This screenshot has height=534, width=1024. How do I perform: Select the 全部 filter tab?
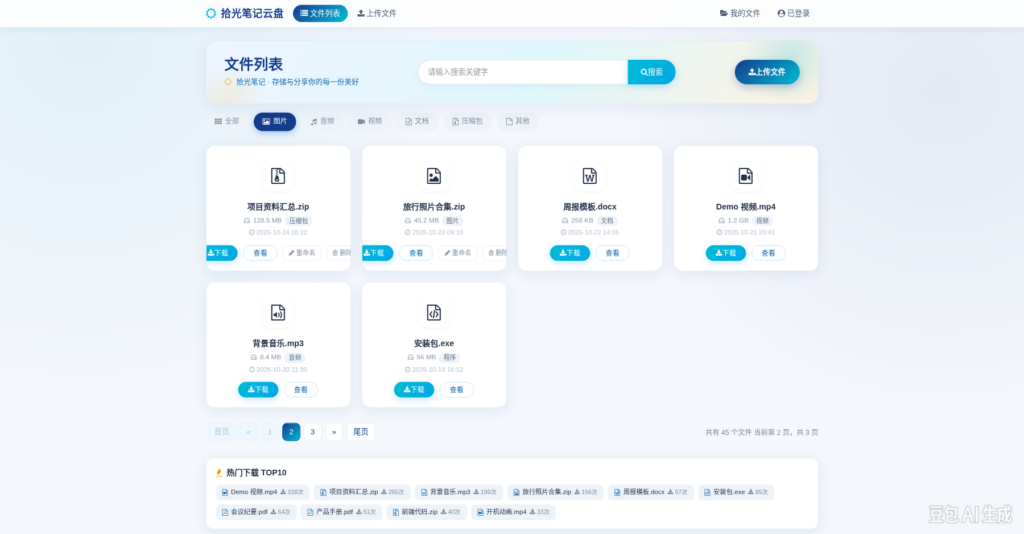coord(227,121)
